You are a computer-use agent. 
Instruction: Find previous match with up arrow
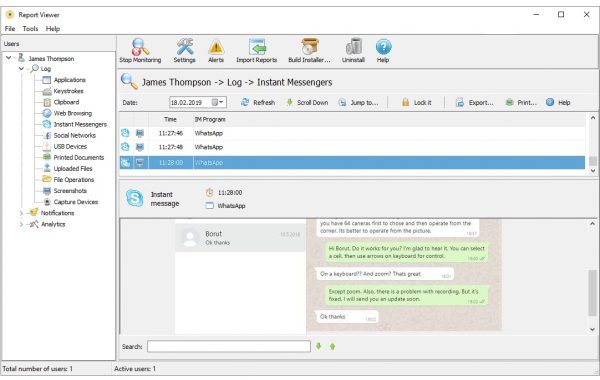pyautogui.click(x=332, y=347)
